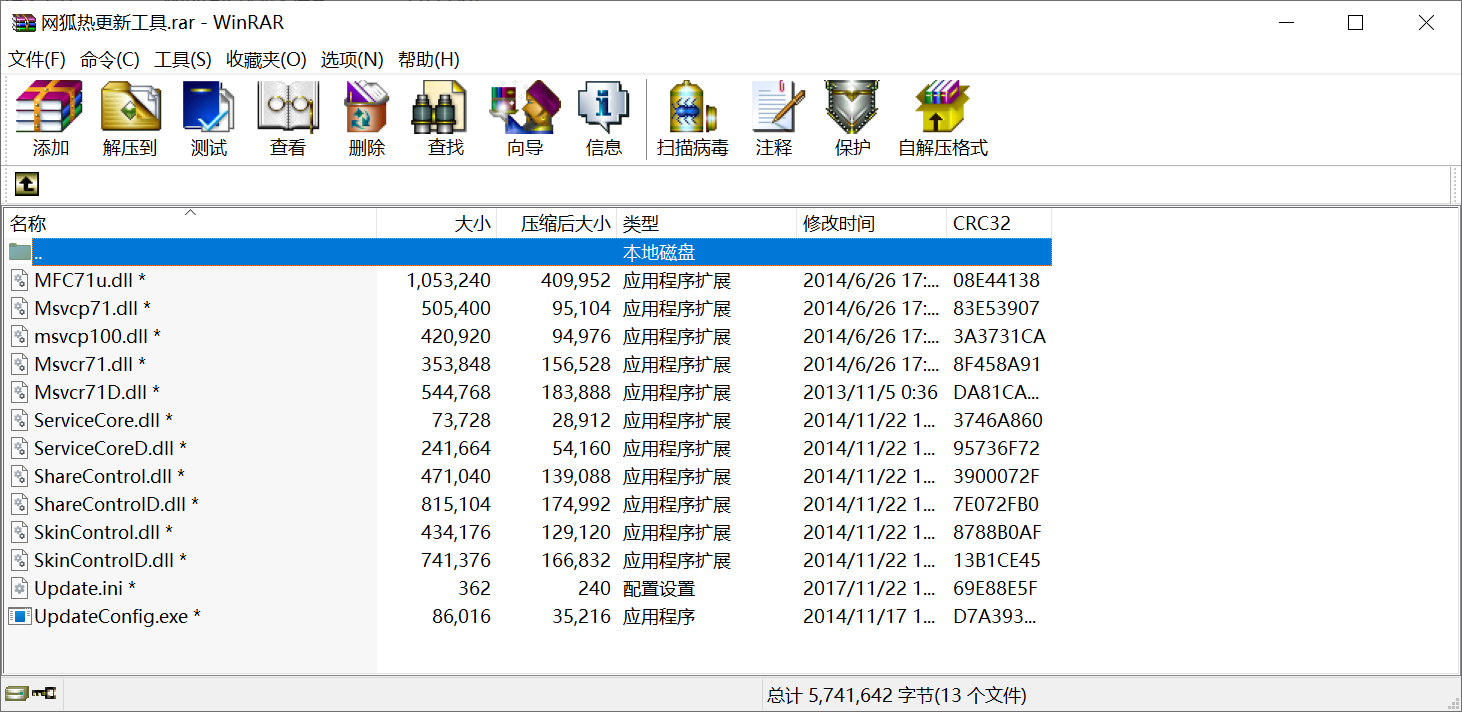Click packed size value 35,216
The width and height of the screenshot is (1462, 712).
(581, 616)
